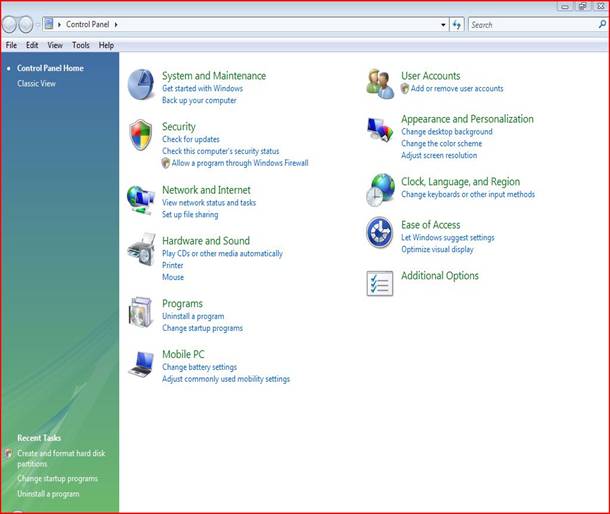The image size is (610, 514).
Task: Click the Back navigation arrow button
Action: [x=9, y=25]
